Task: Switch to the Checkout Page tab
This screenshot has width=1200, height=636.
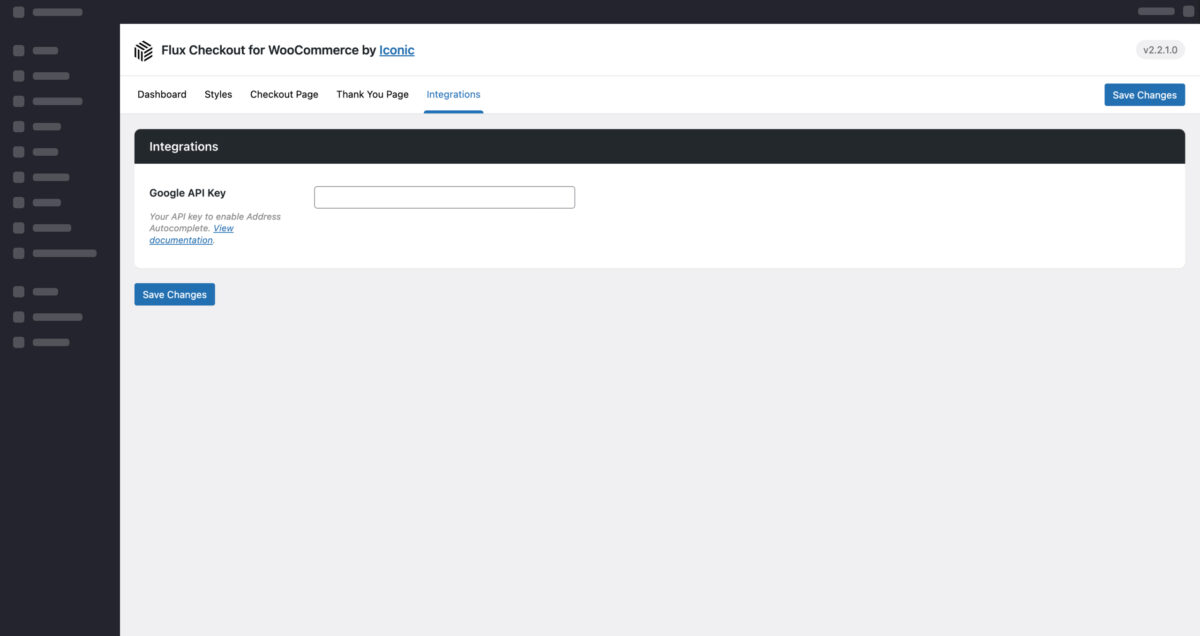Action: pos(284,94)
